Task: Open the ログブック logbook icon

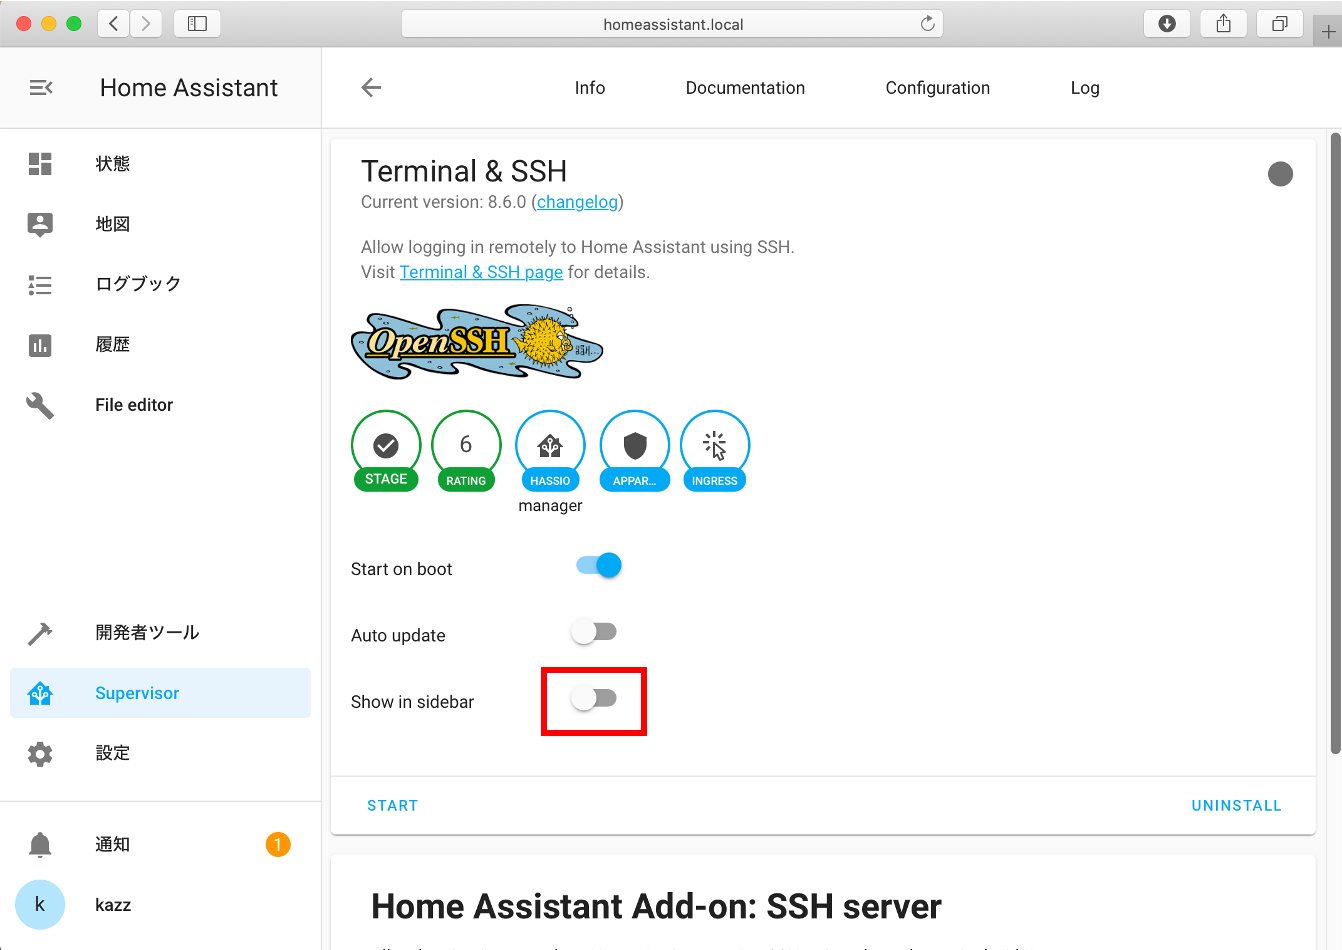Action: [x=40, y=285]
